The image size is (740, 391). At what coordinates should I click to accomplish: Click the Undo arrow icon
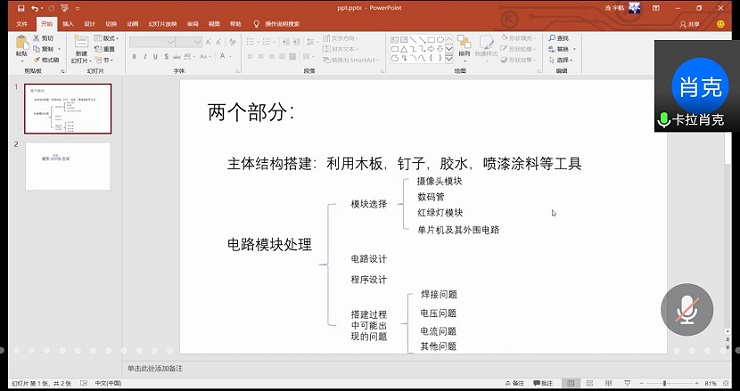(x=34, y=8)
